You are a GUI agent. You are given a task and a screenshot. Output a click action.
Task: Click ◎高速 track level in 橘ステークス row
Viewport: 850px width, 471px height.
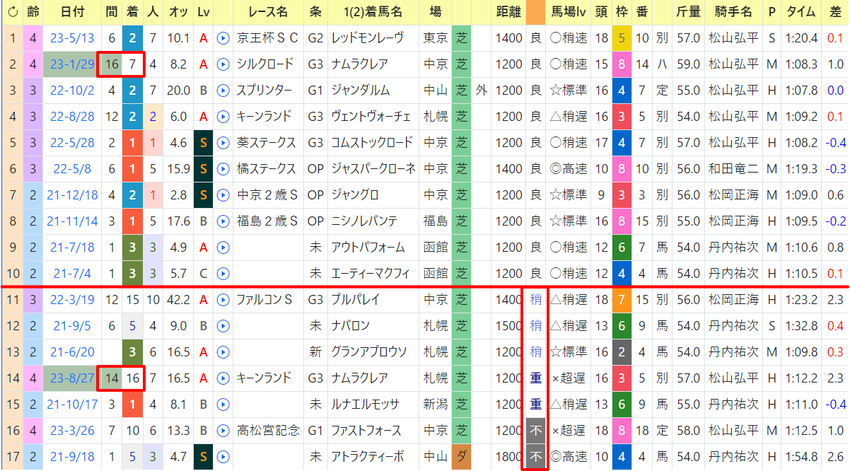(x=569, y=169)
